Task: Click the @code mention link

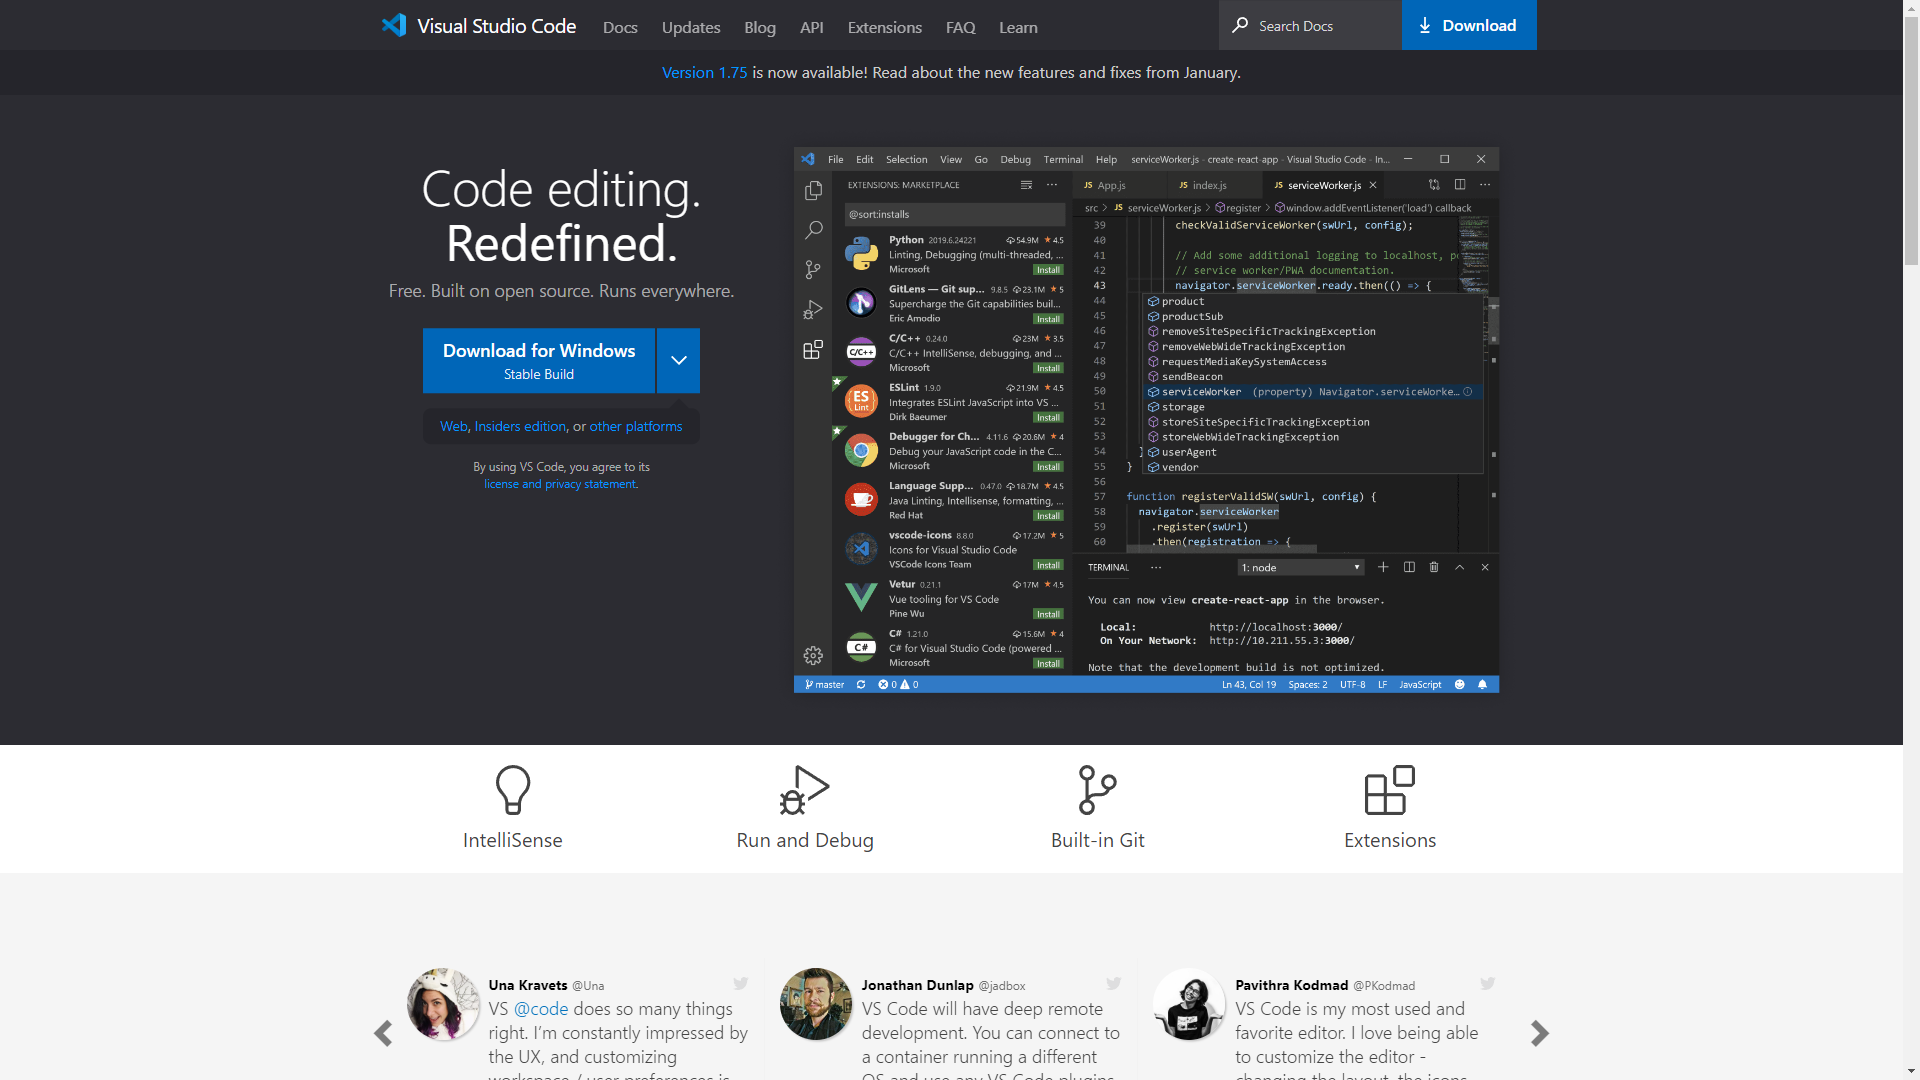Action: point(541,1009)
